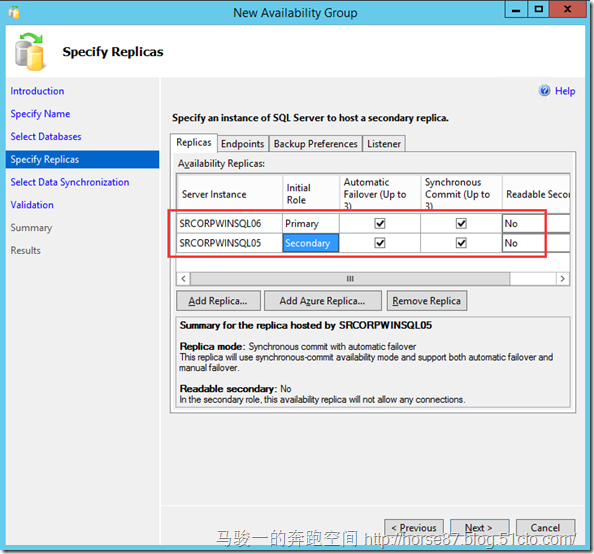Click the Next button
Viewport: 594px width, 554px height.
pos(479,527)
